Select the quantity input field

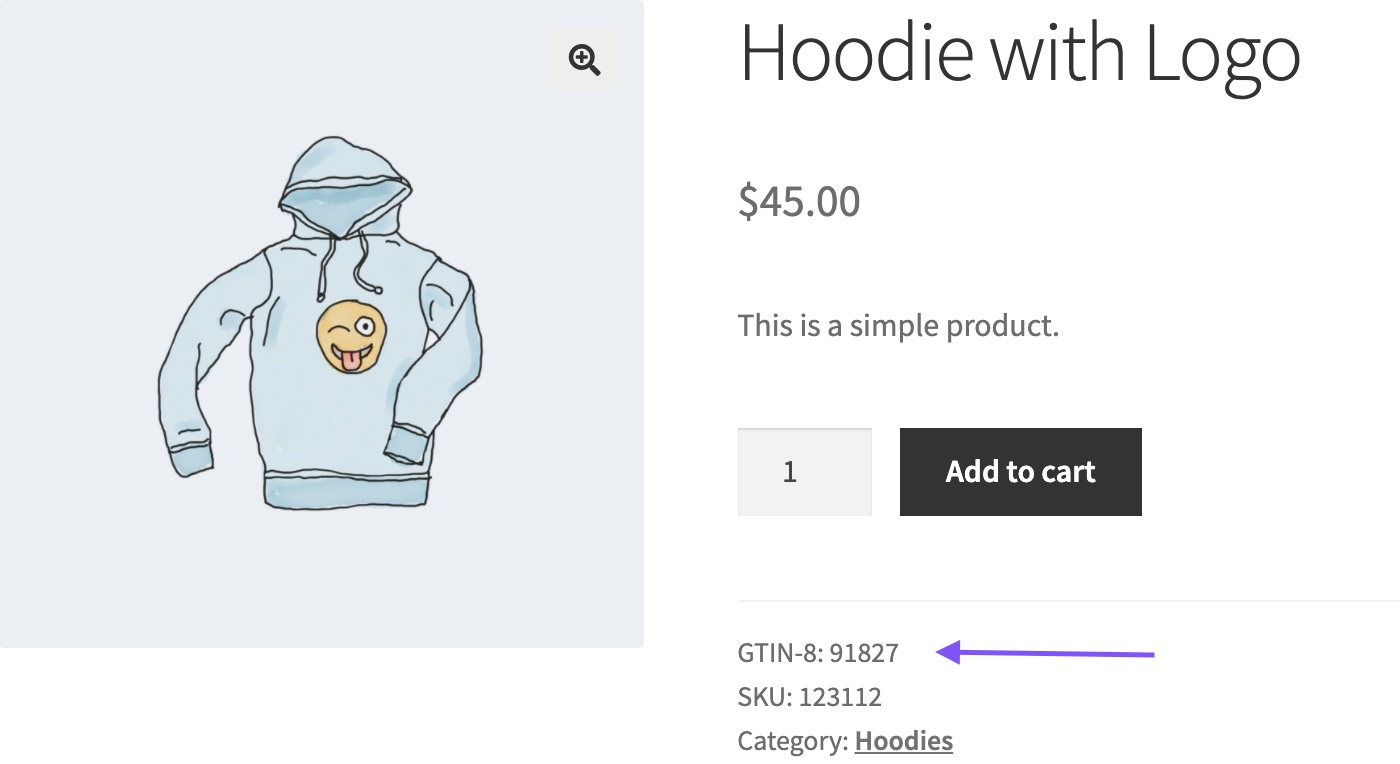tap(804, 472)
